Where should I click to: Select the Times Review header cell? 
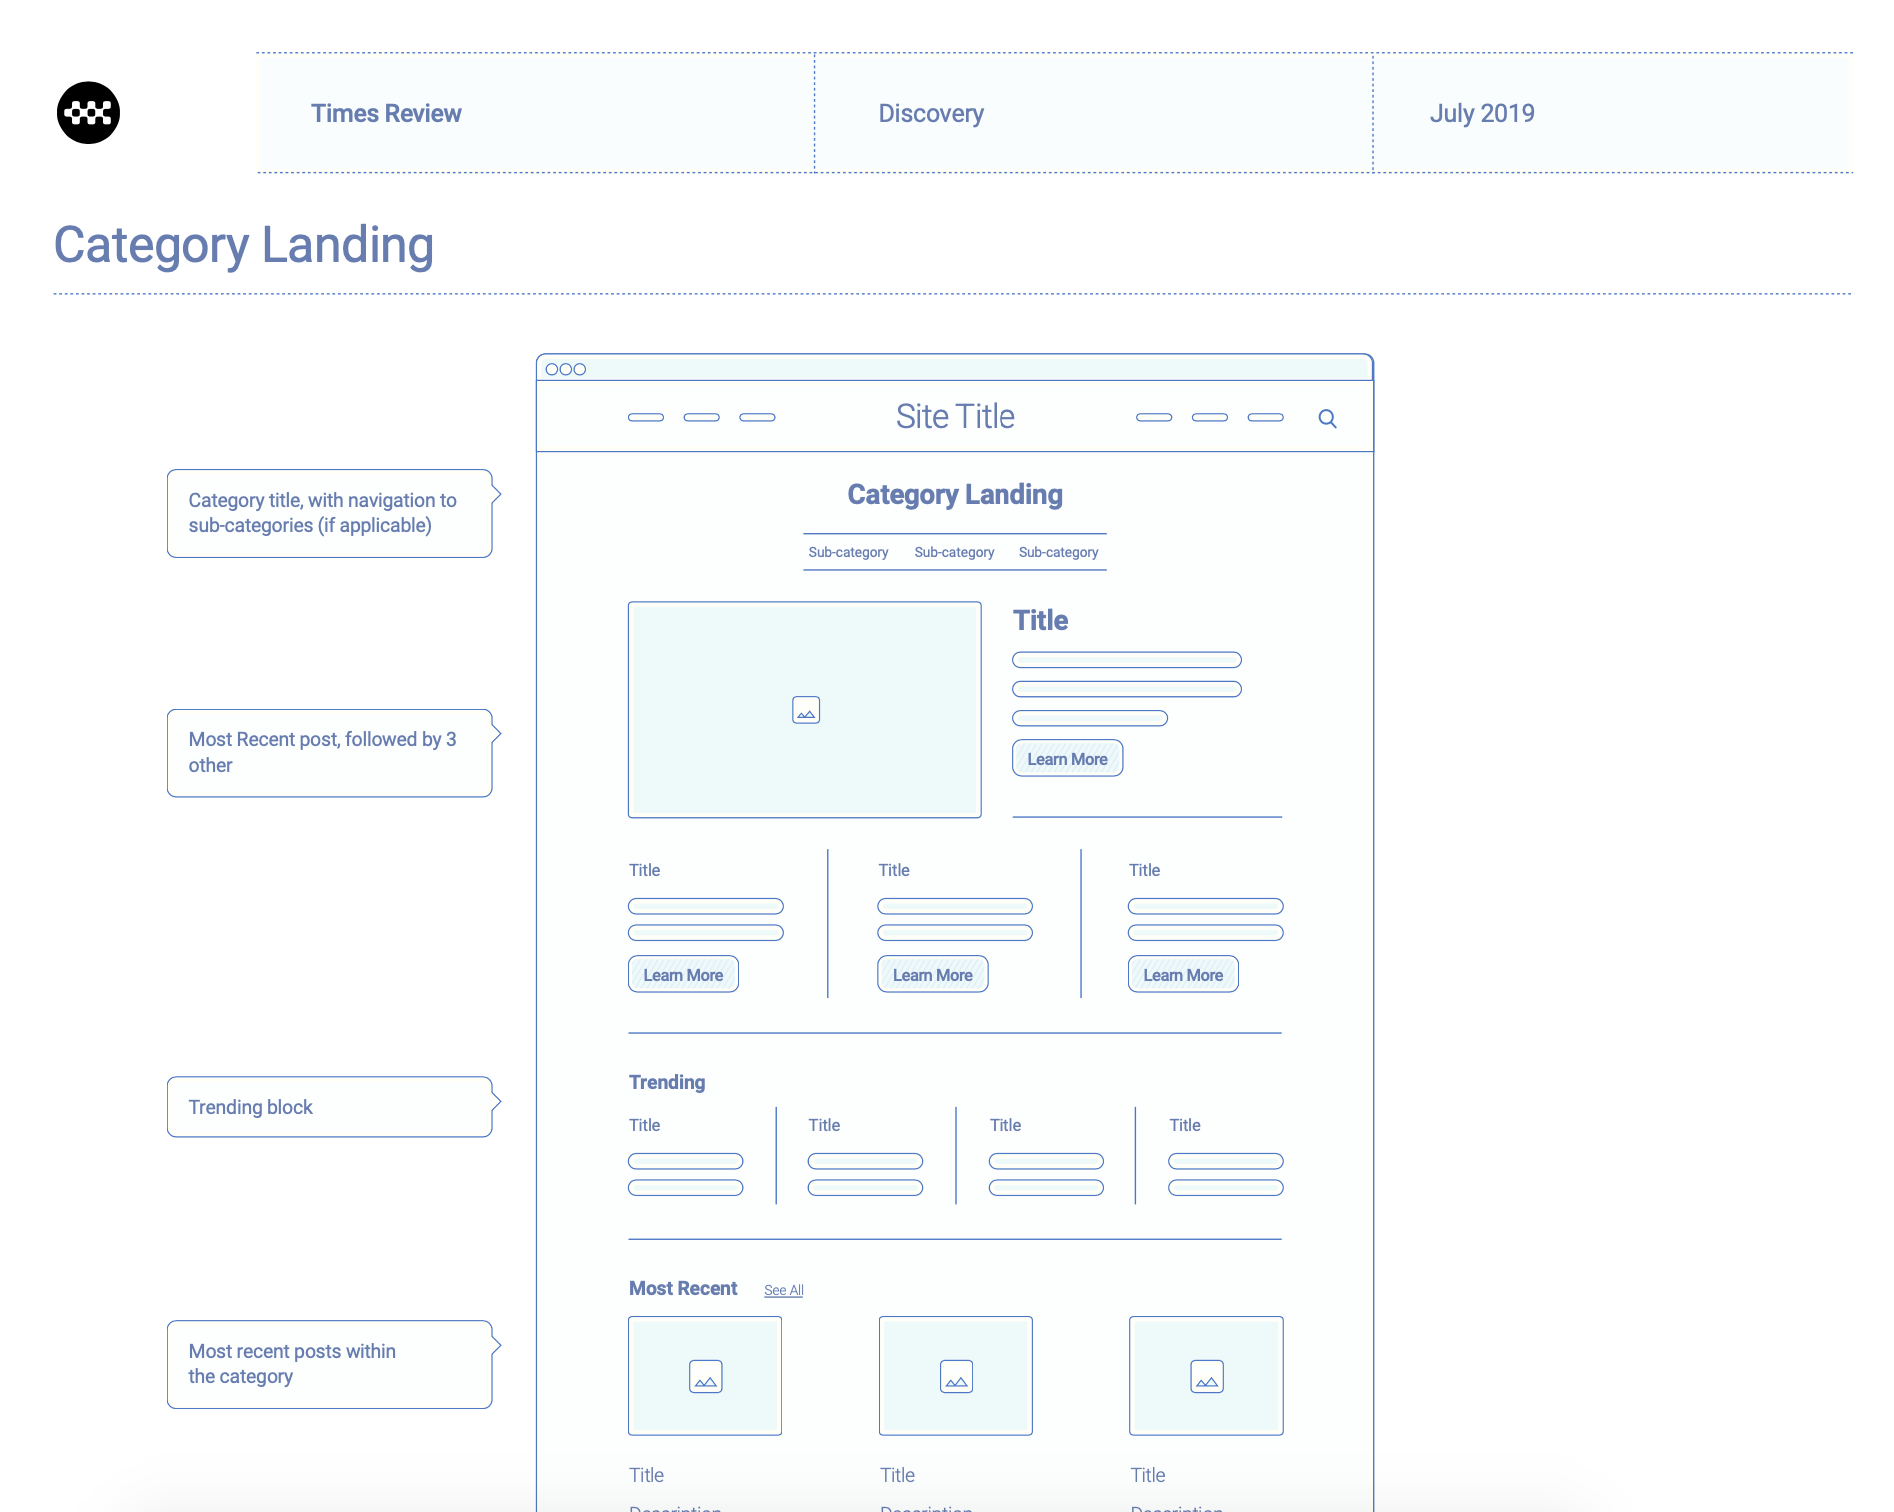535,113
